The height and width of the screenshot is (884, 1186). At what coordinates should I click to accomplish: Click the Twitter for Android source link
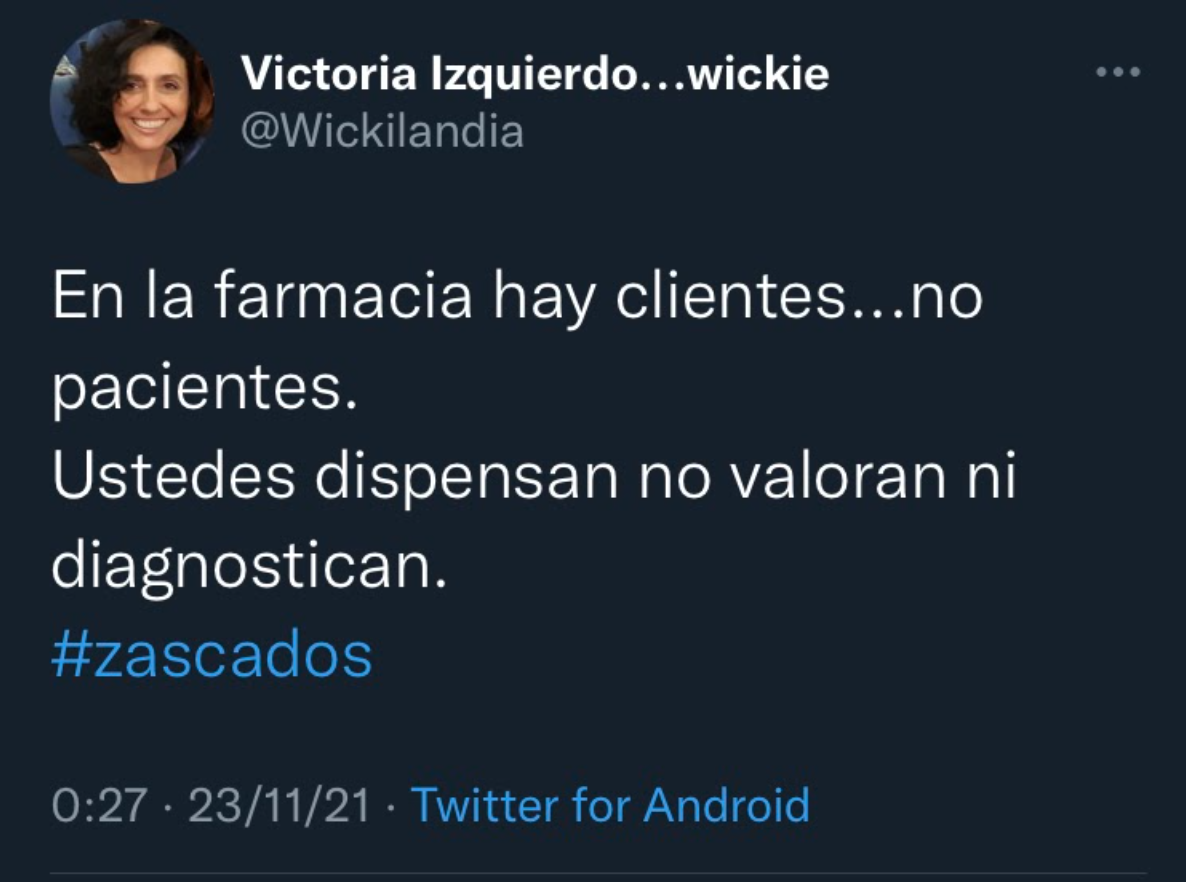coord(610,804)
